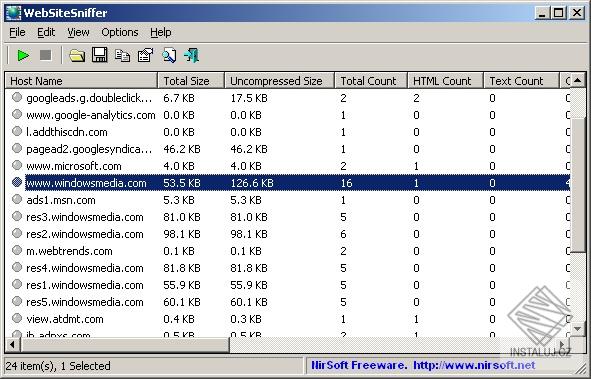Sort by the Text Count column header

[522, 81]
